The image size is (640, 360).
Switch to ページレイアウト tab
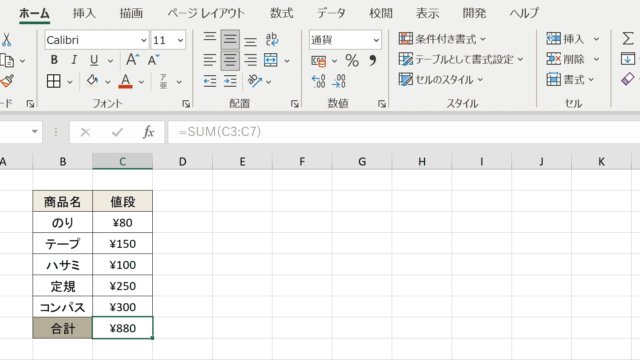pyautogui.click(x=206, y=13)
